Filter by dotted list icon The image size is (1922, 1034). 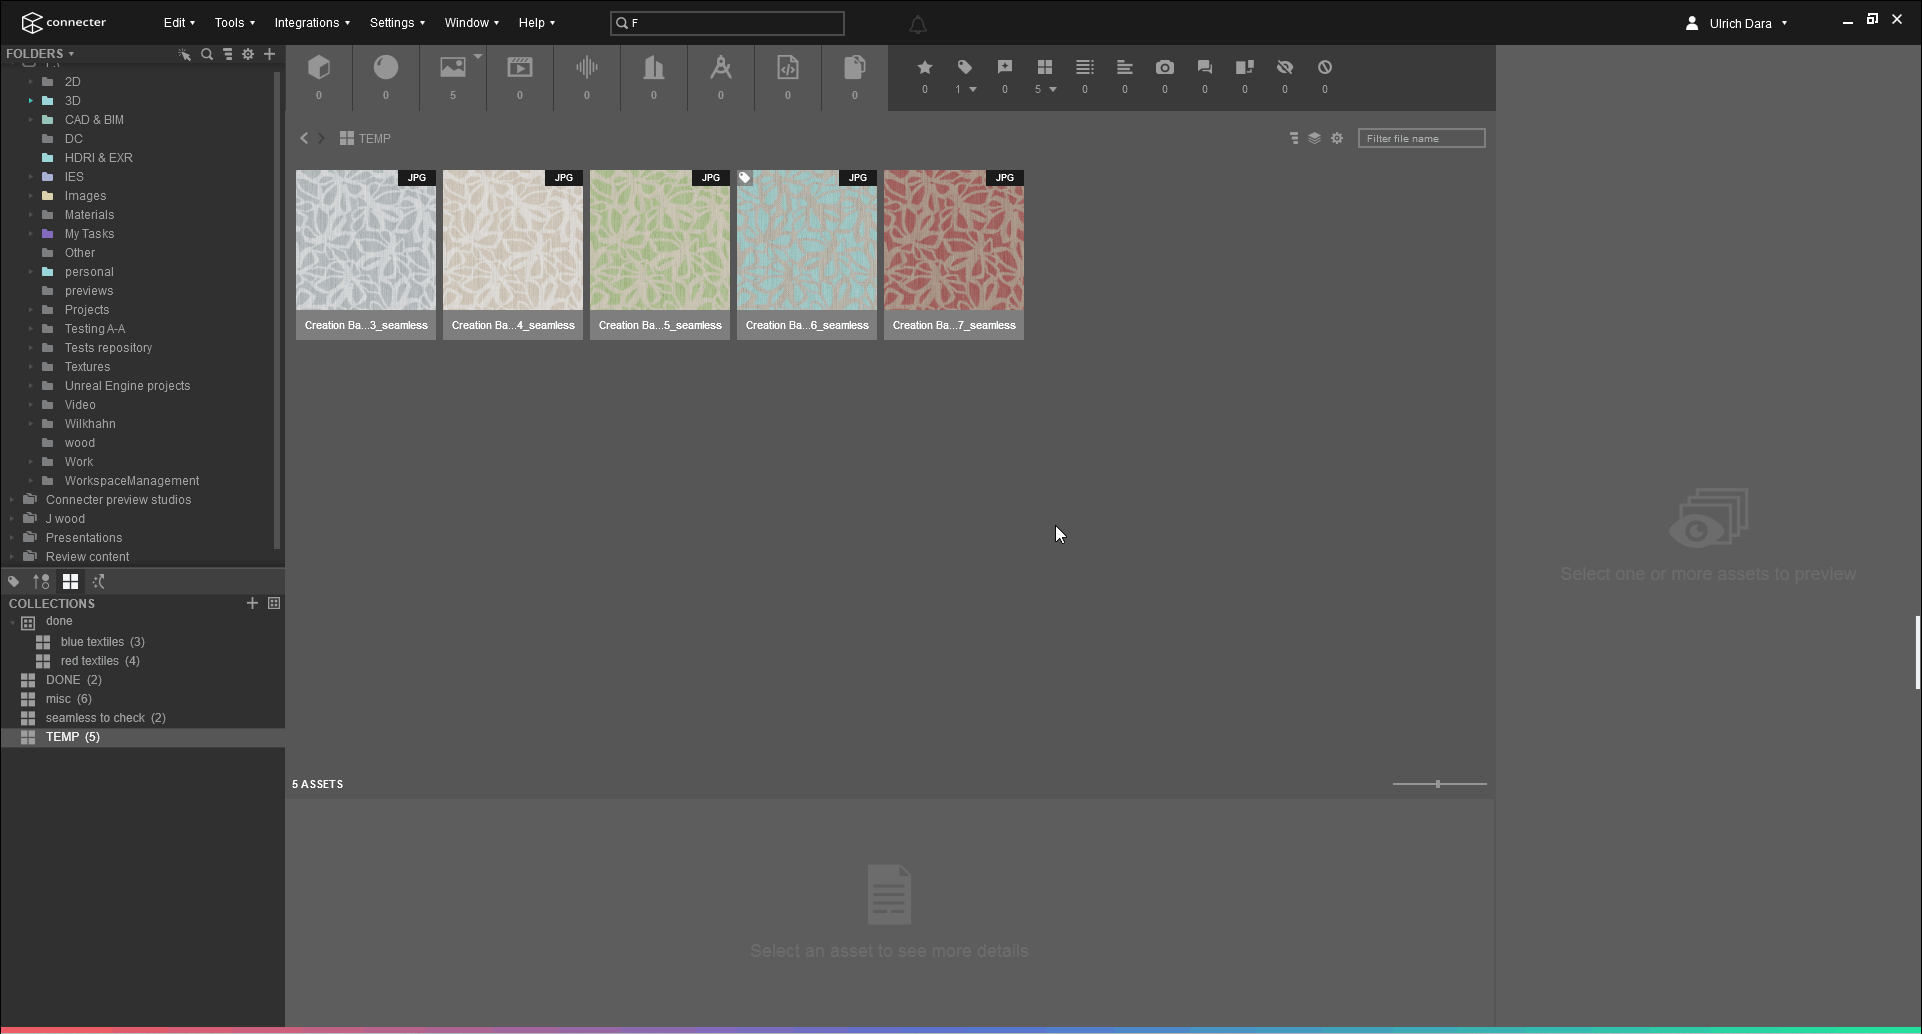pyautogui.click(x=1085, y=67)
